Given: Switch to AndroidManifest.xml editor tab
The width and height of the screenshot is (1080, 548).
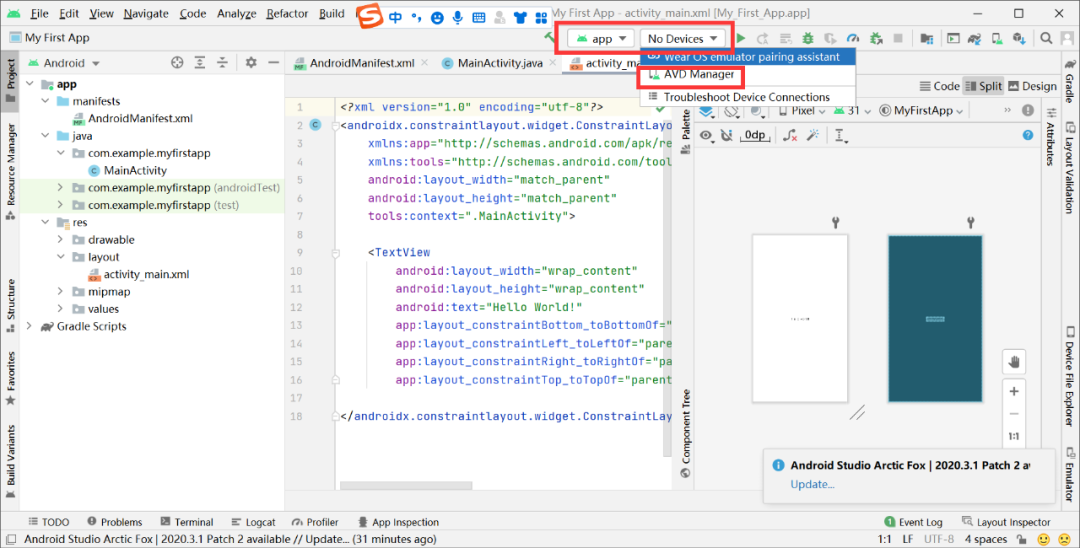Looking at the screenshot, I should [361, 63].
